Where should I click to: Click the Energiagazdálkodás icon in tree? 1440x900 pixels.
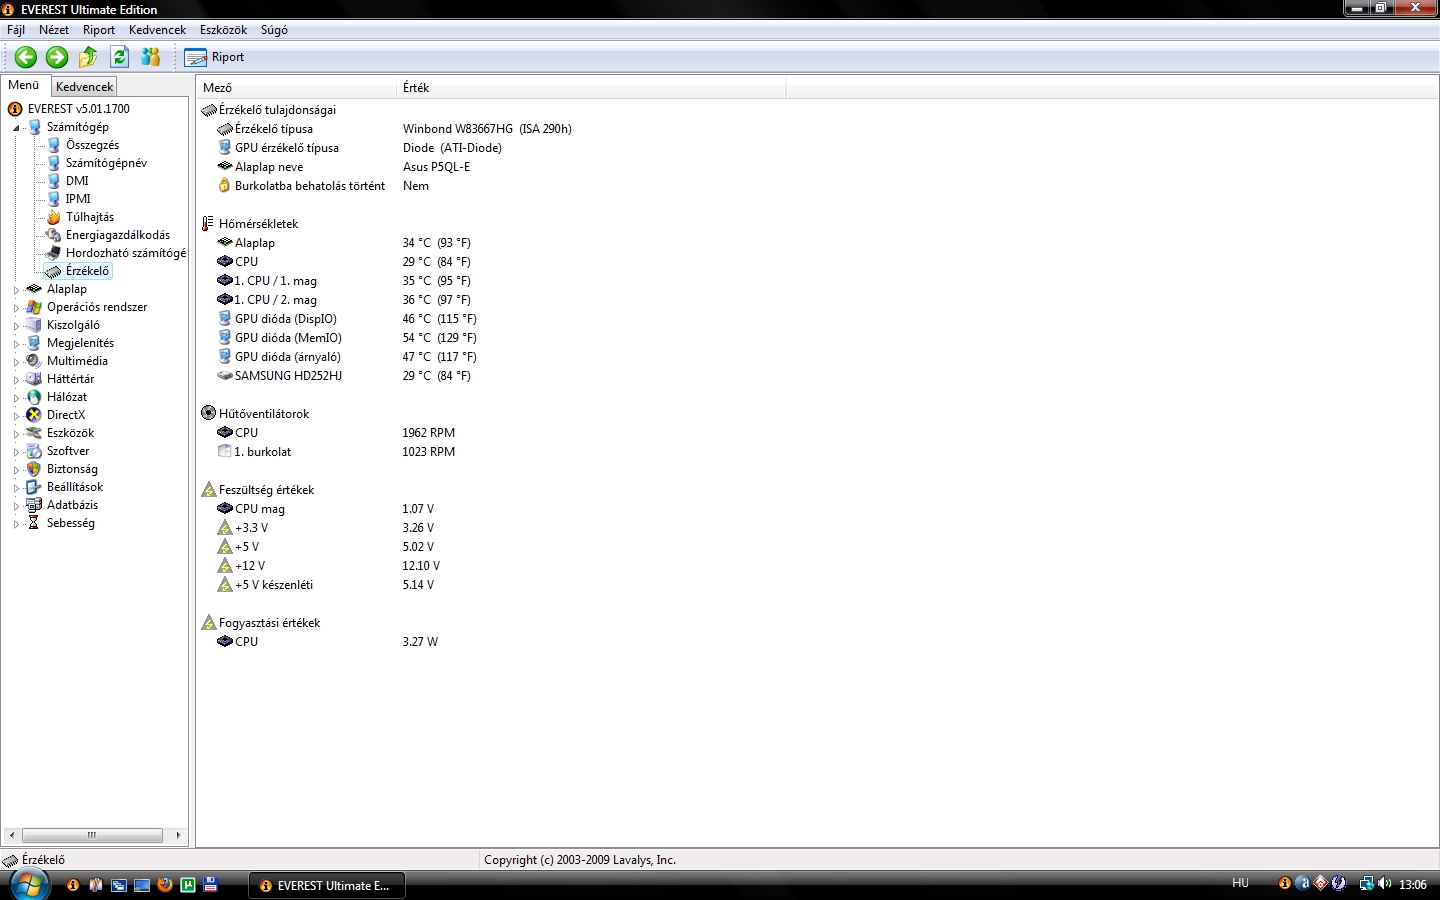click(54, 235)
